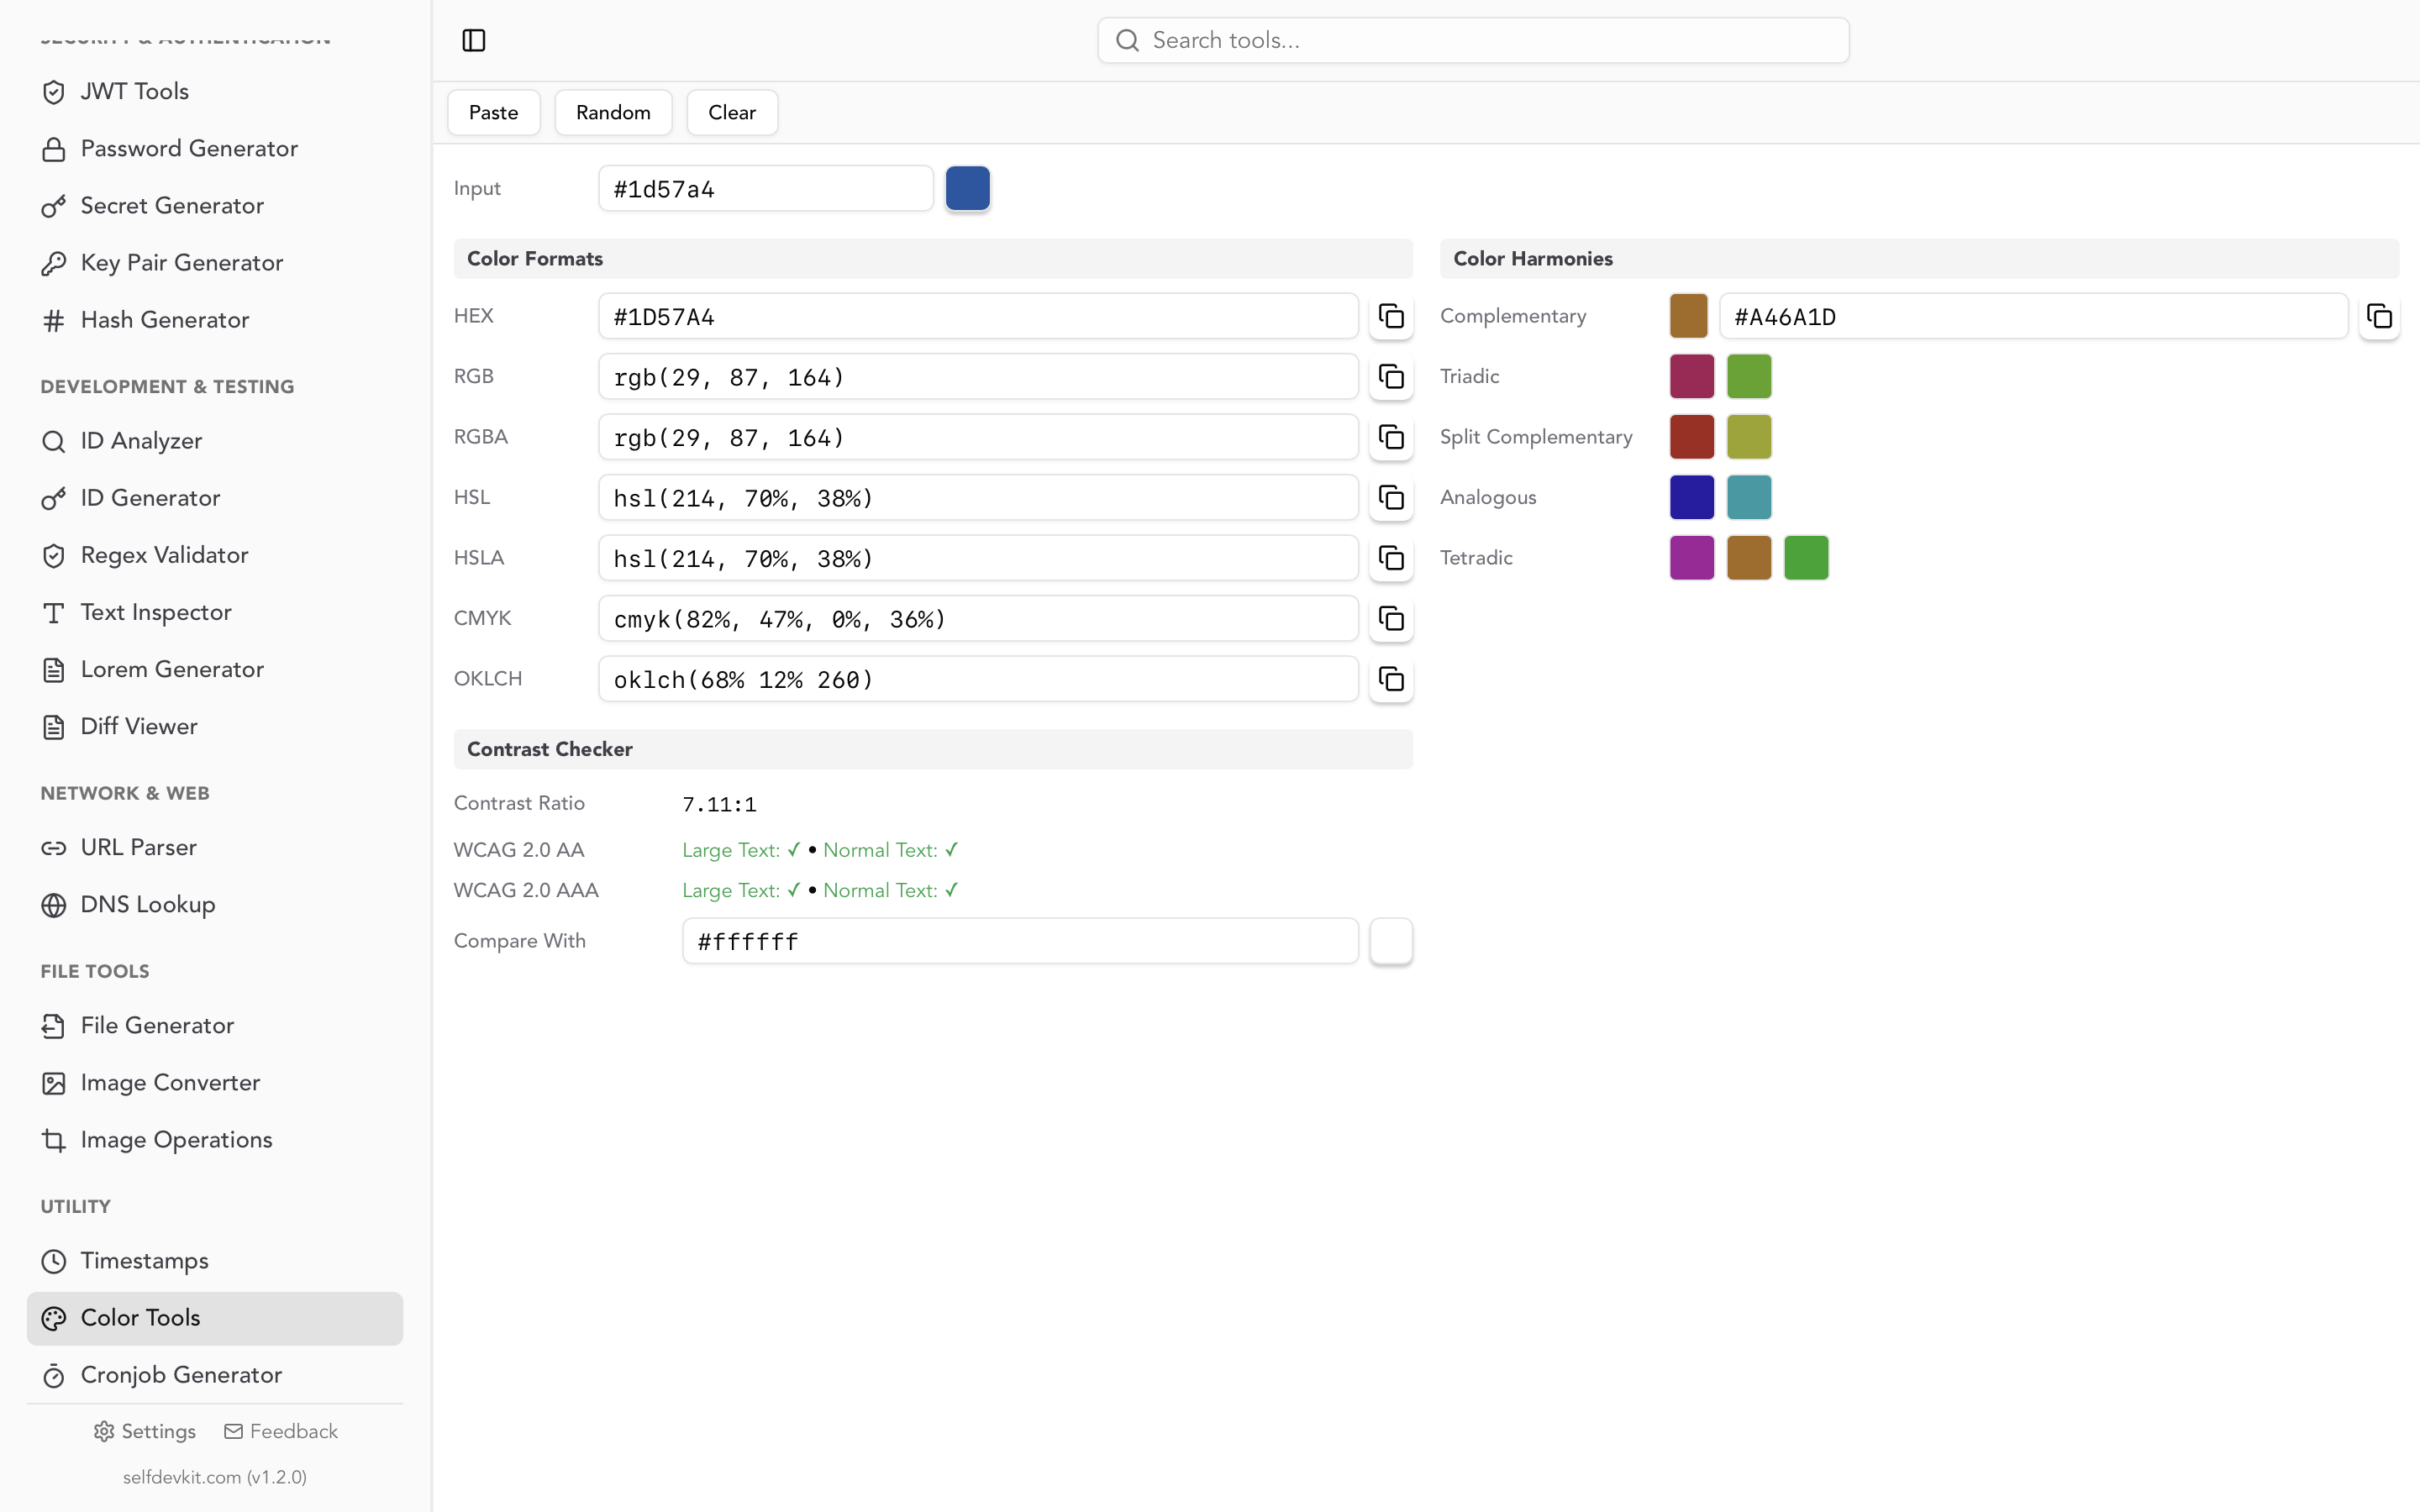Copy the OKLCH value

pyautogui.click(x=1391, y=679)
